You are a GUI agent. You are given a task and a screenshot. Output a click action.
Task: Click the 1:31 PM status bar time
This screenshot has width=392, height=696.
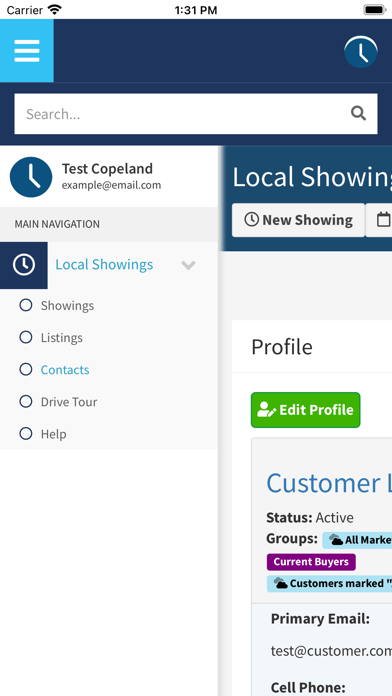click(196, 10)
